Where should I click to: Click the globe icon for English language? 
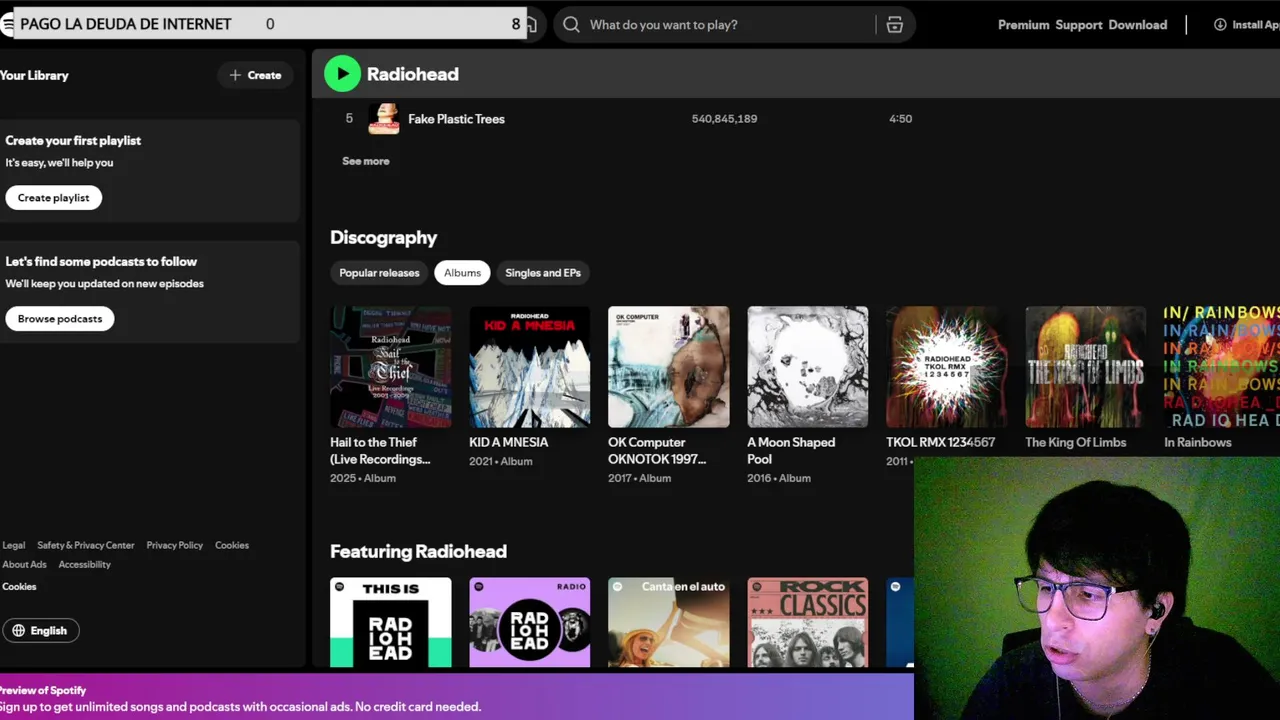click(18, 630)
